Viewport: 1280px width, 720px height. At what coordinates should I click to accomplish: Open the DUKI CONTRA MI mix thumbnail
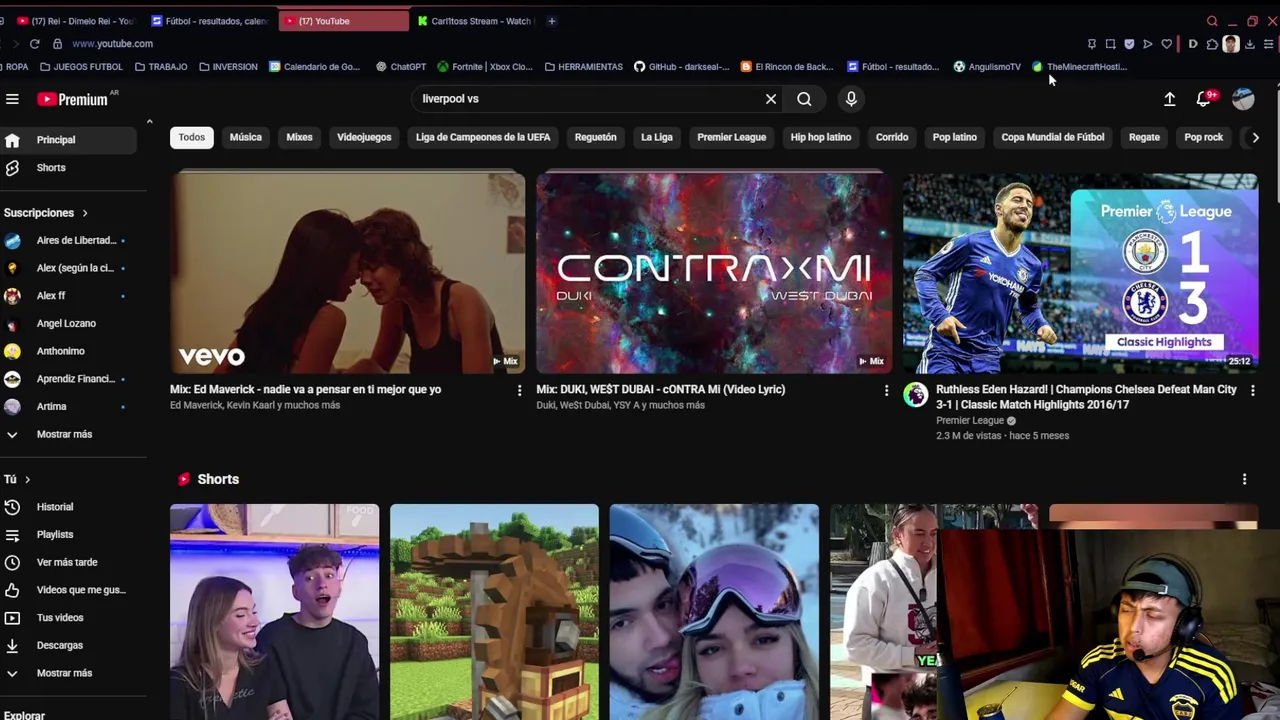[x=714, y=273]
